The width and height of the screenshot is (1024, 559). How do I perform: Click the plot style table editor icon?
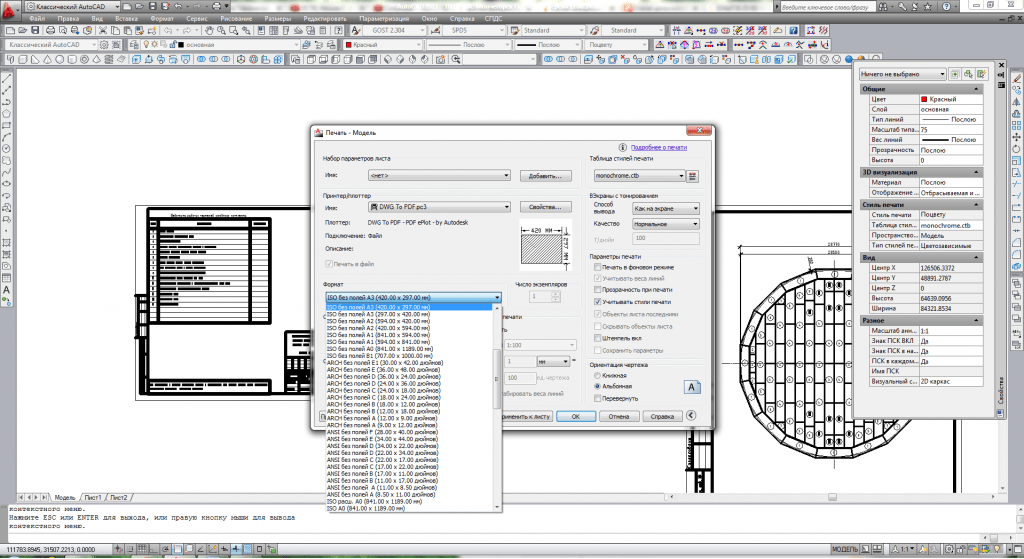pyautogui.click(x=691, y=176)
